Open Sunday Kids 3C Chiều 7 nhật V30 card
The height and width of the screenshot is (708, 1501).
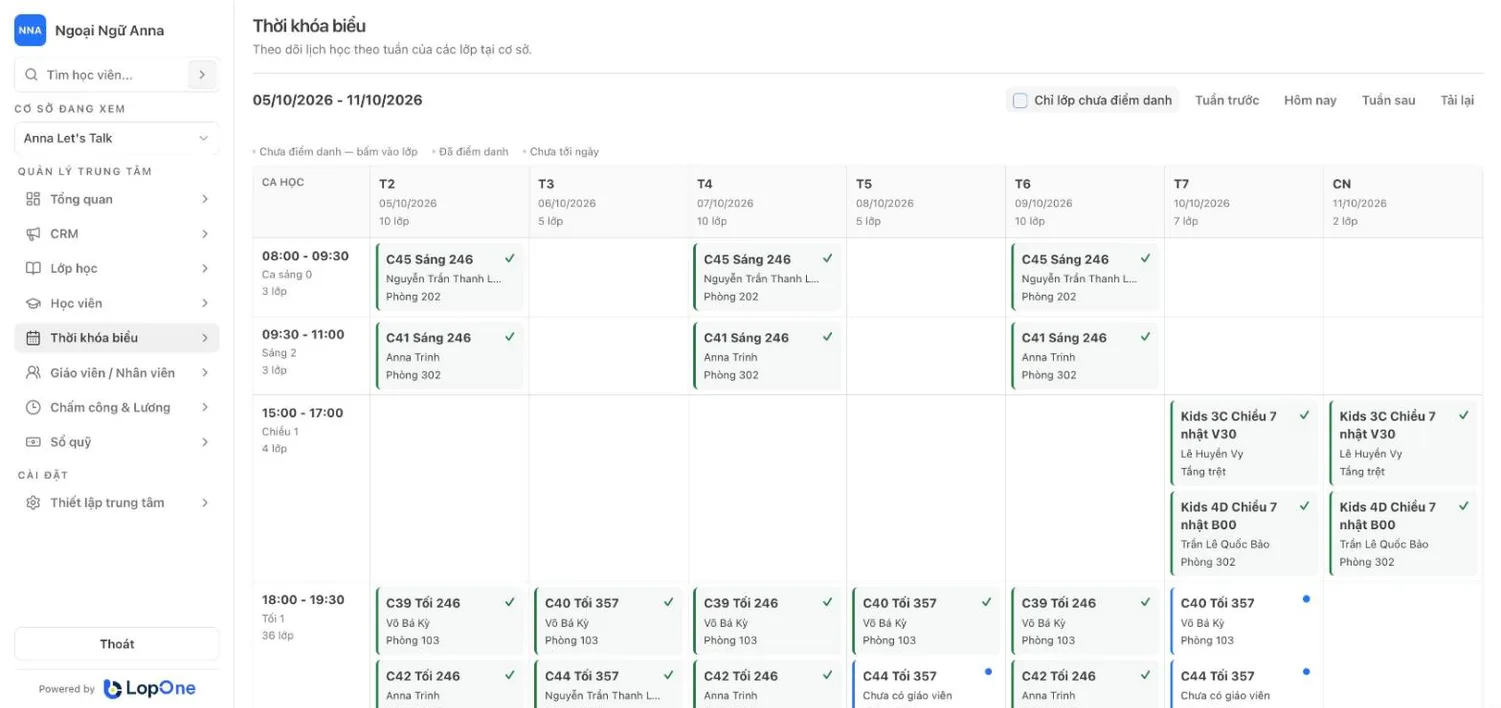click(1403, 443)
